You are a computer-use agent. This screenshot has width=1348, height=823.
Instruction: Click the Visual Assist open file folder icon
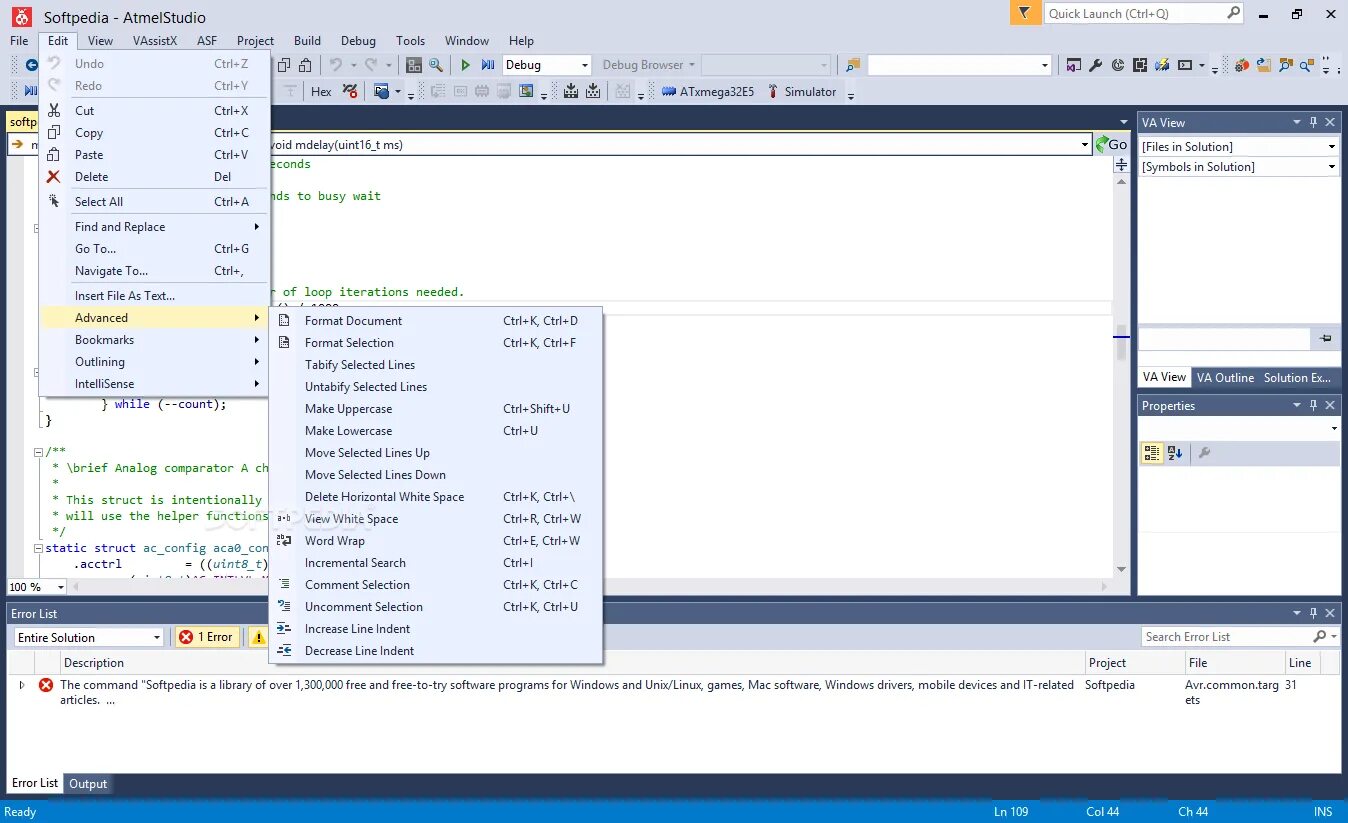point(1263,65)
